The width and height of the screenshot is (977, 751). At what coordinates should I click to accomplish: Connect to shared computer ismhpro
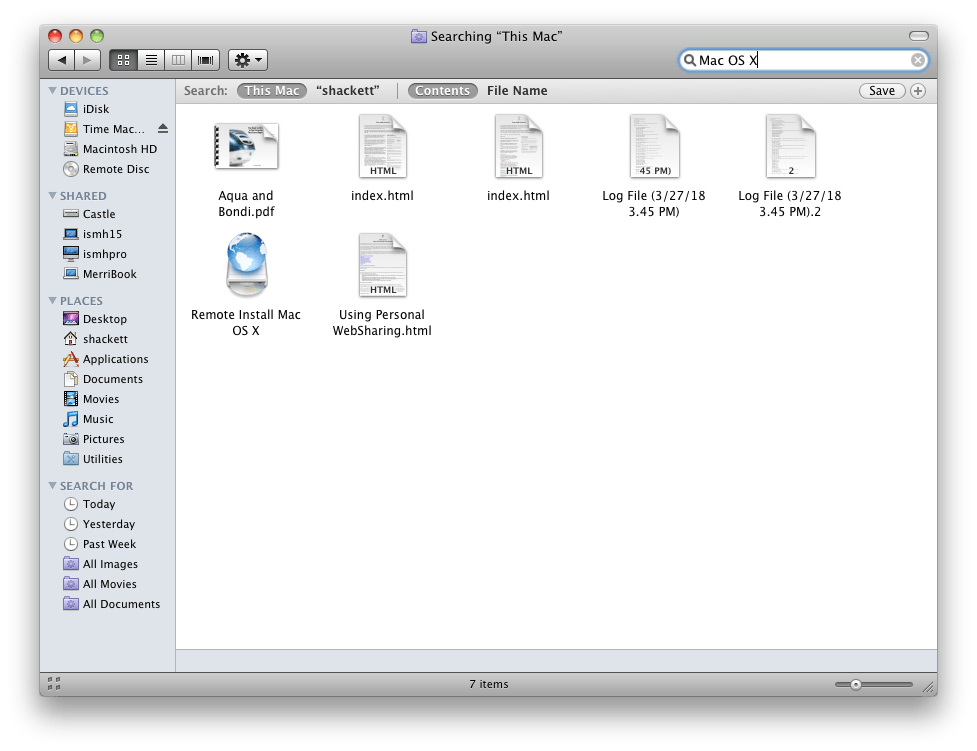click(x=107, y=254)
